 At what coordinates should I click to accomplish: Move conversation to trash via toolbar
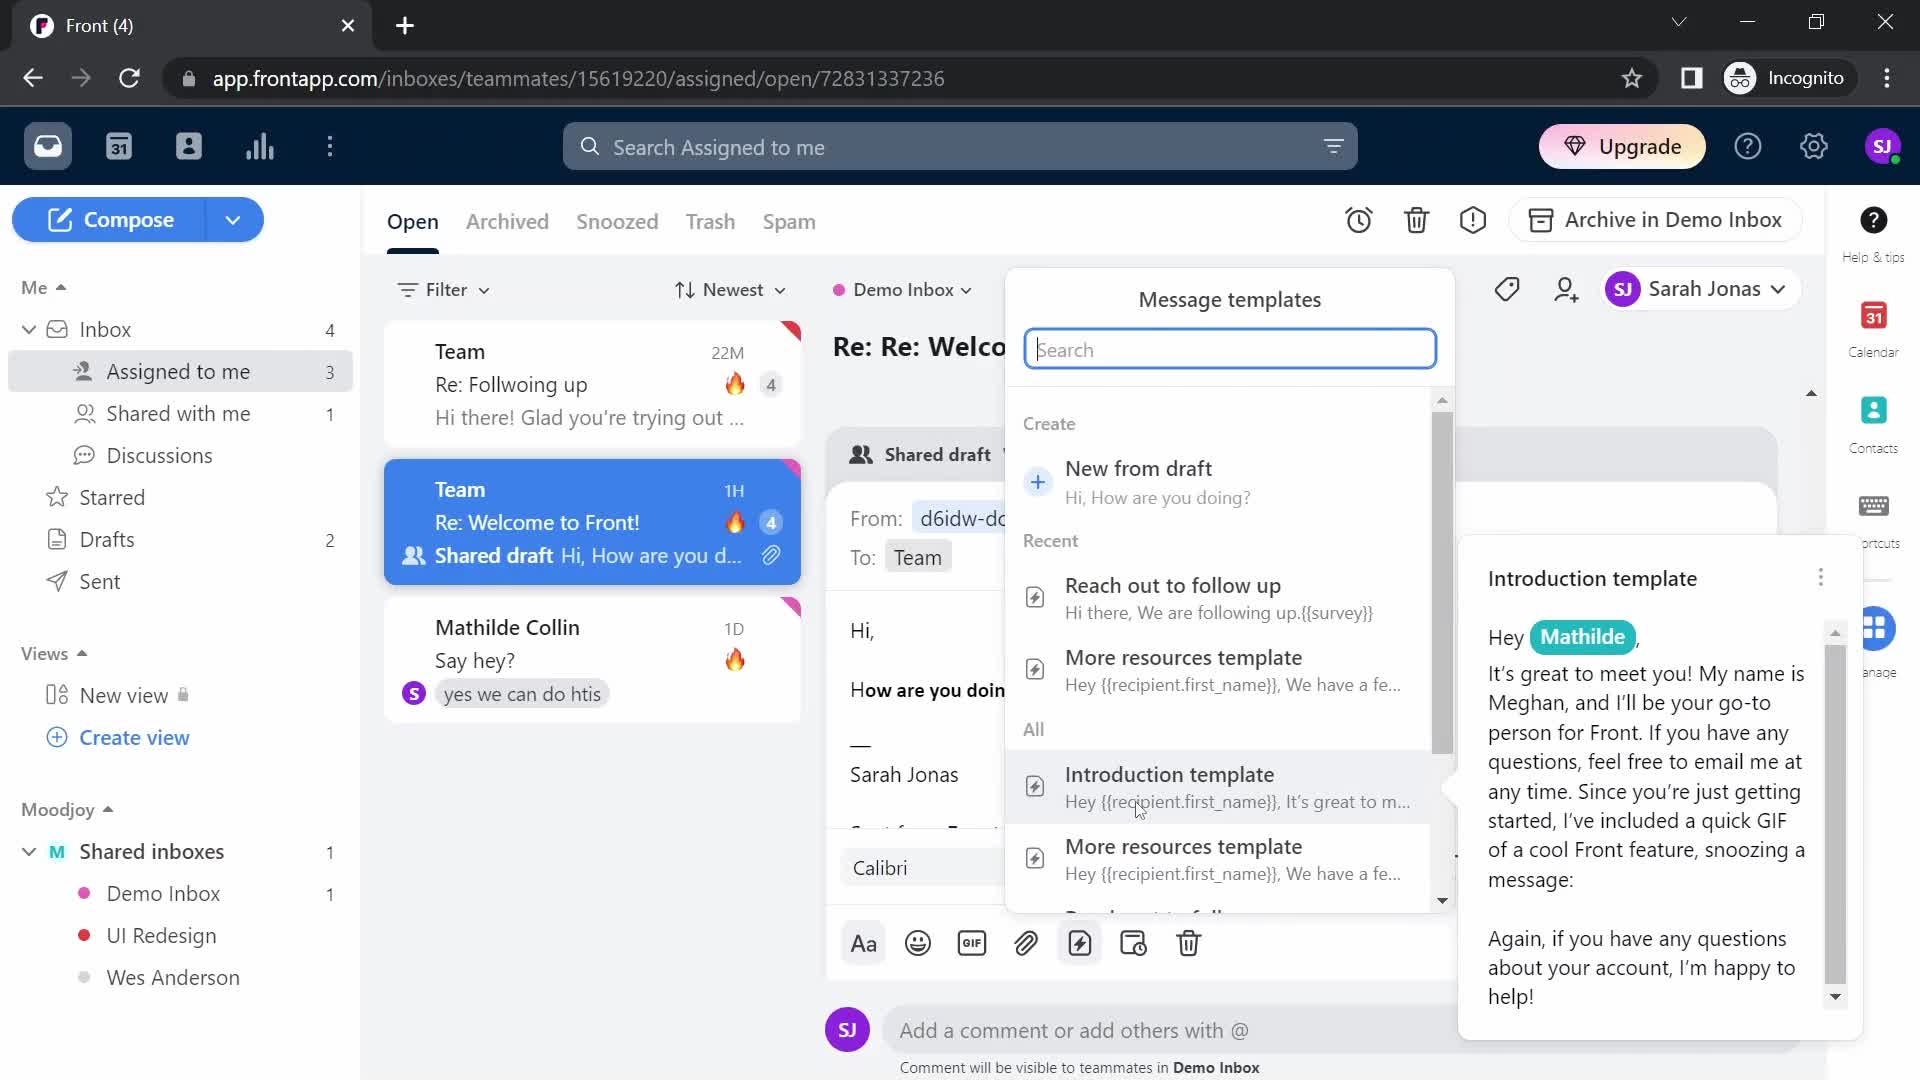[1416, 220]
